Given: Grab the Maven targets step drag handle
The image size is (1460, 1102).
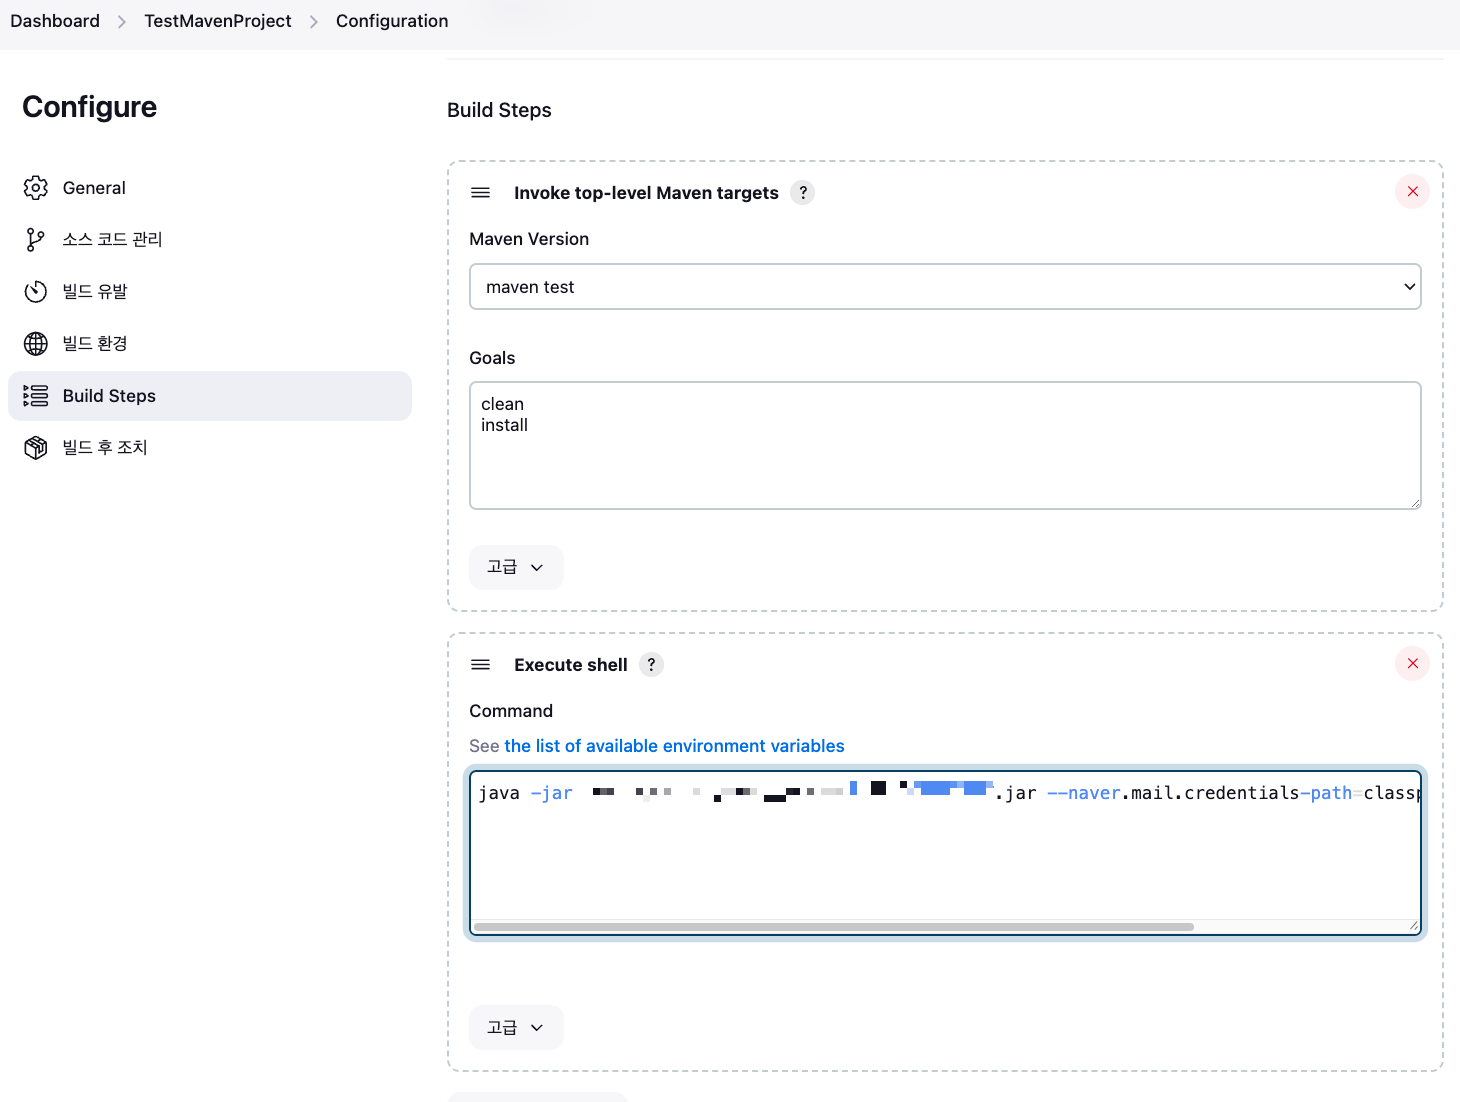Looking at the screenshot, I should point(481,193).
